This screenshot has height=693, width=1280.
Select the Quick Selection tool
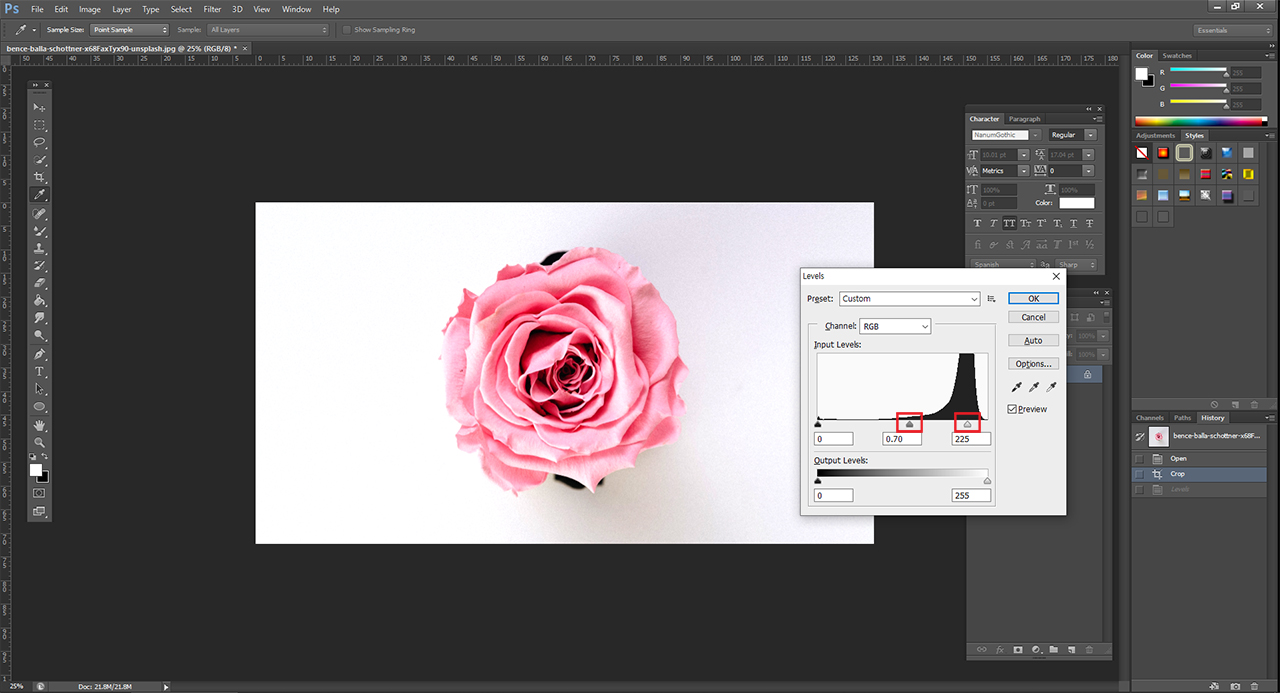pos(40,160)
